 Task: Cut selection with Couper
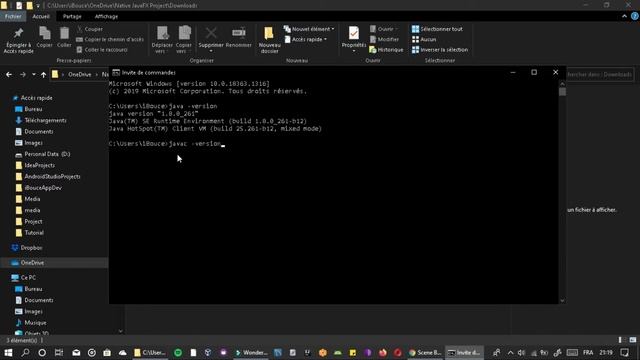coord(90,29)
